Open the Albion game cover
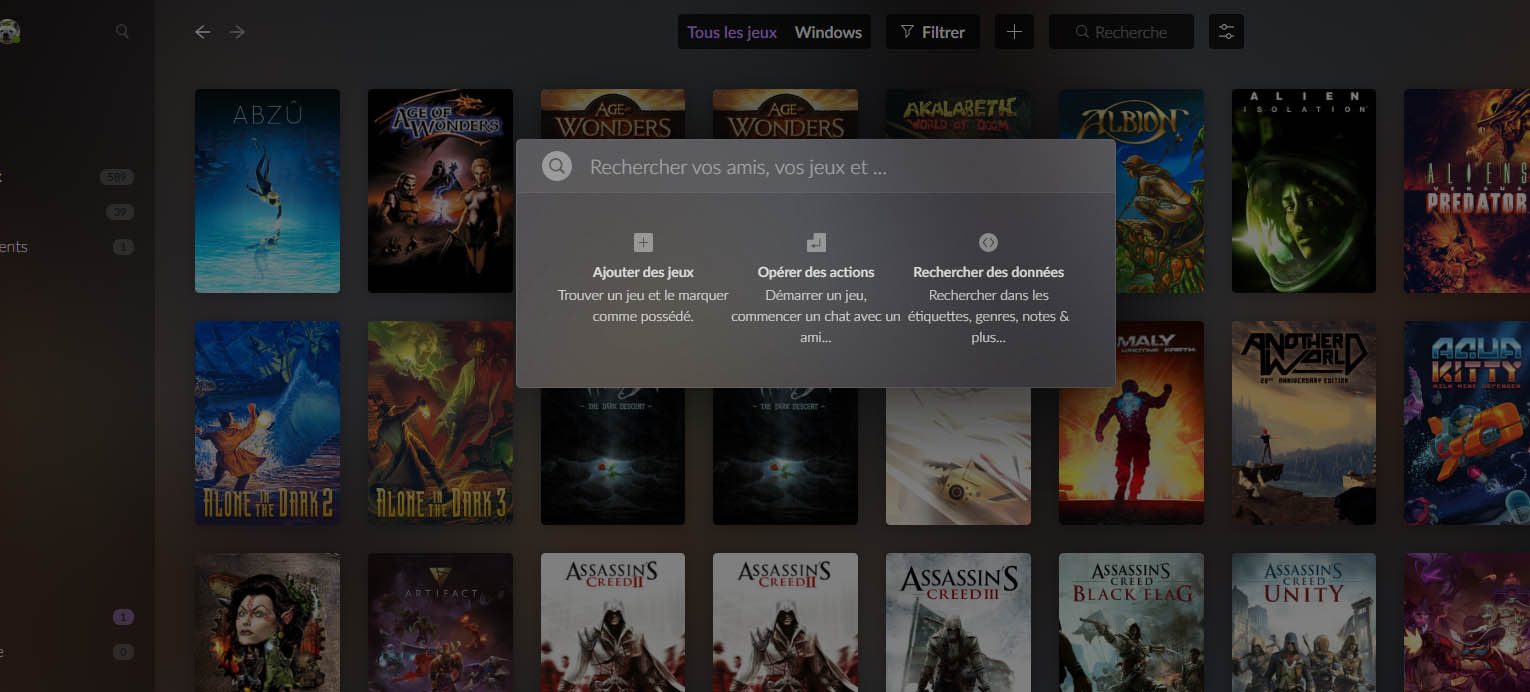 pos(1131,191)
